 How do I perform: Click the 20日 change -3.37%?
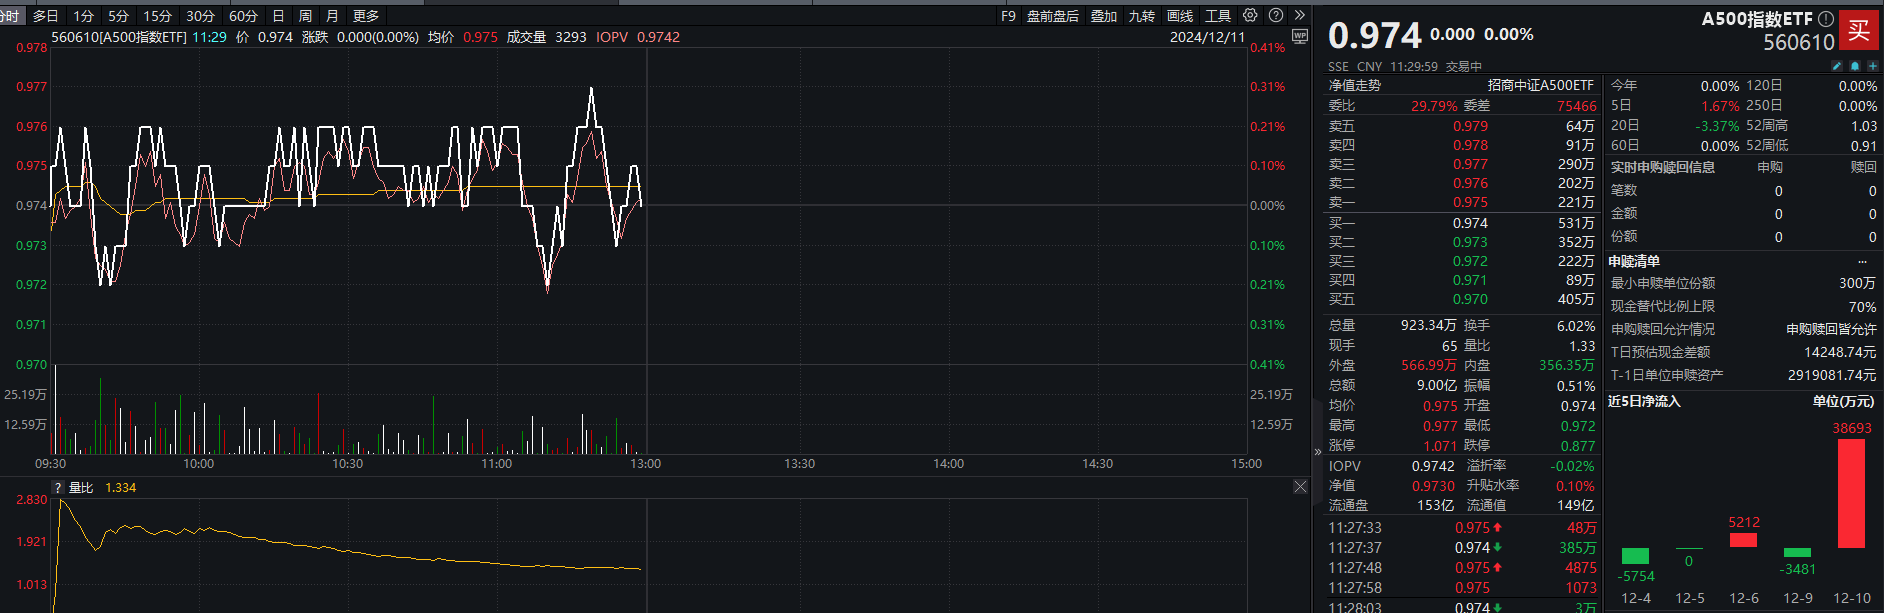tap(1717, 126)
